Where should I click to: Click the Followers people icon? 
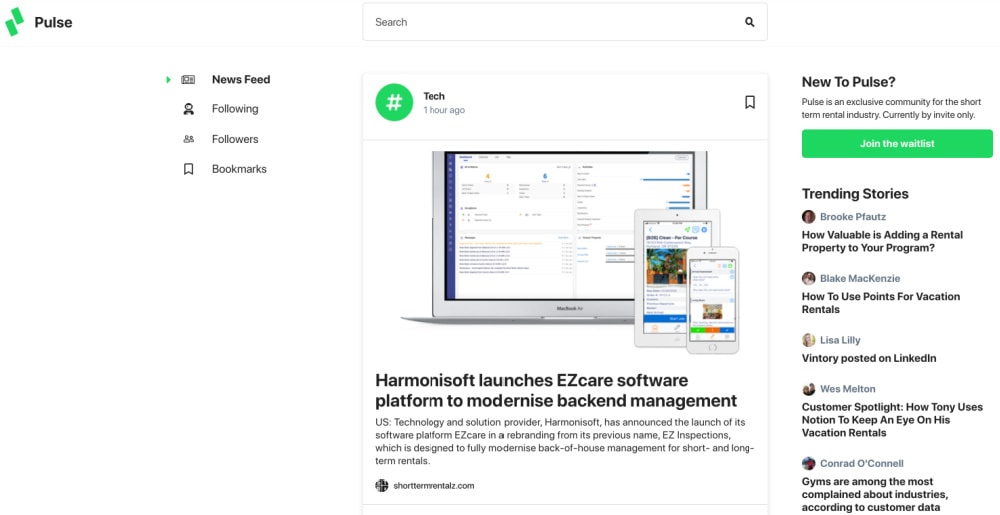click(188, 139)
